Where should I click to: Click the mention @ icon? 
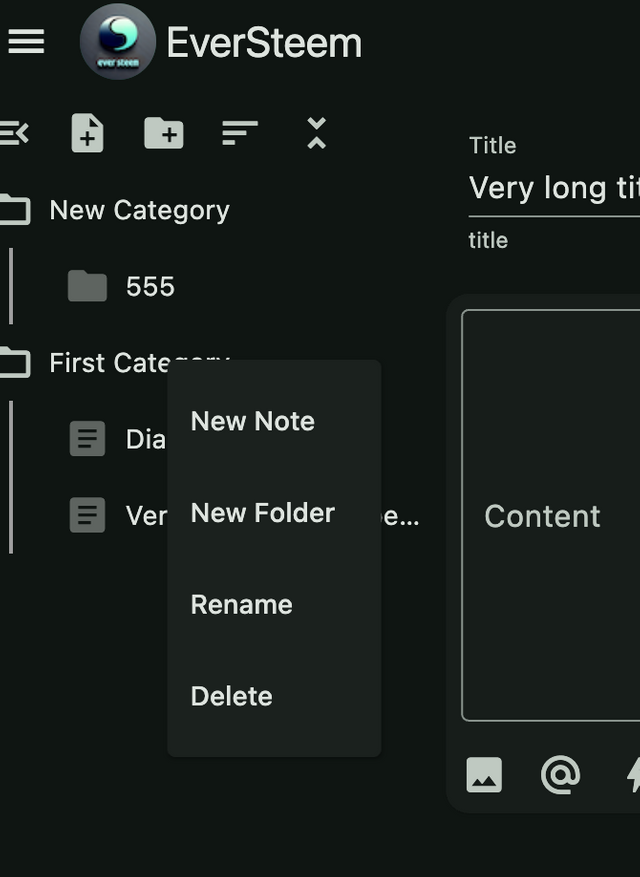click(x=560, y=775)
